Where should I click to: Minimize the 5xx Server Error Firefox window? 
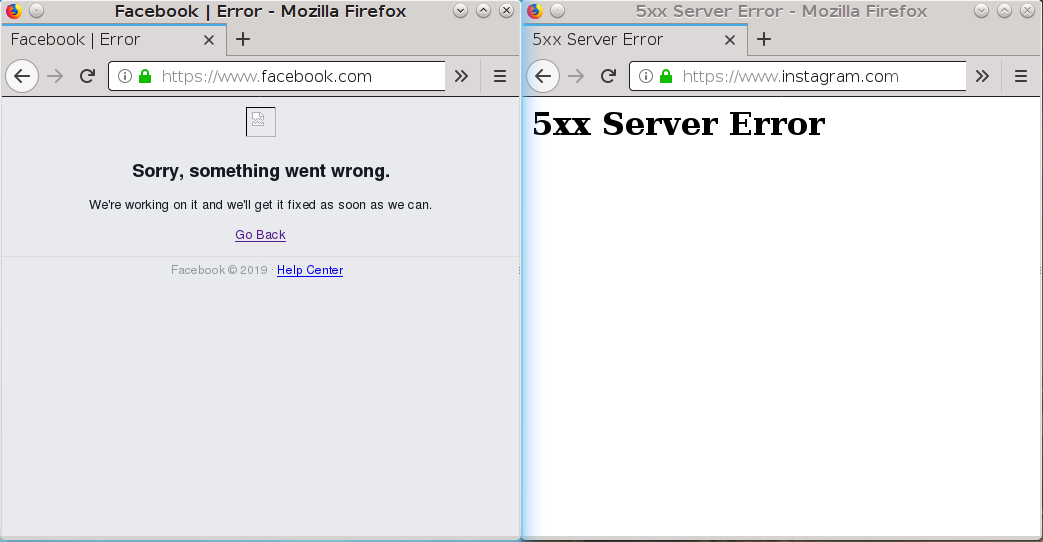[981, 11]
